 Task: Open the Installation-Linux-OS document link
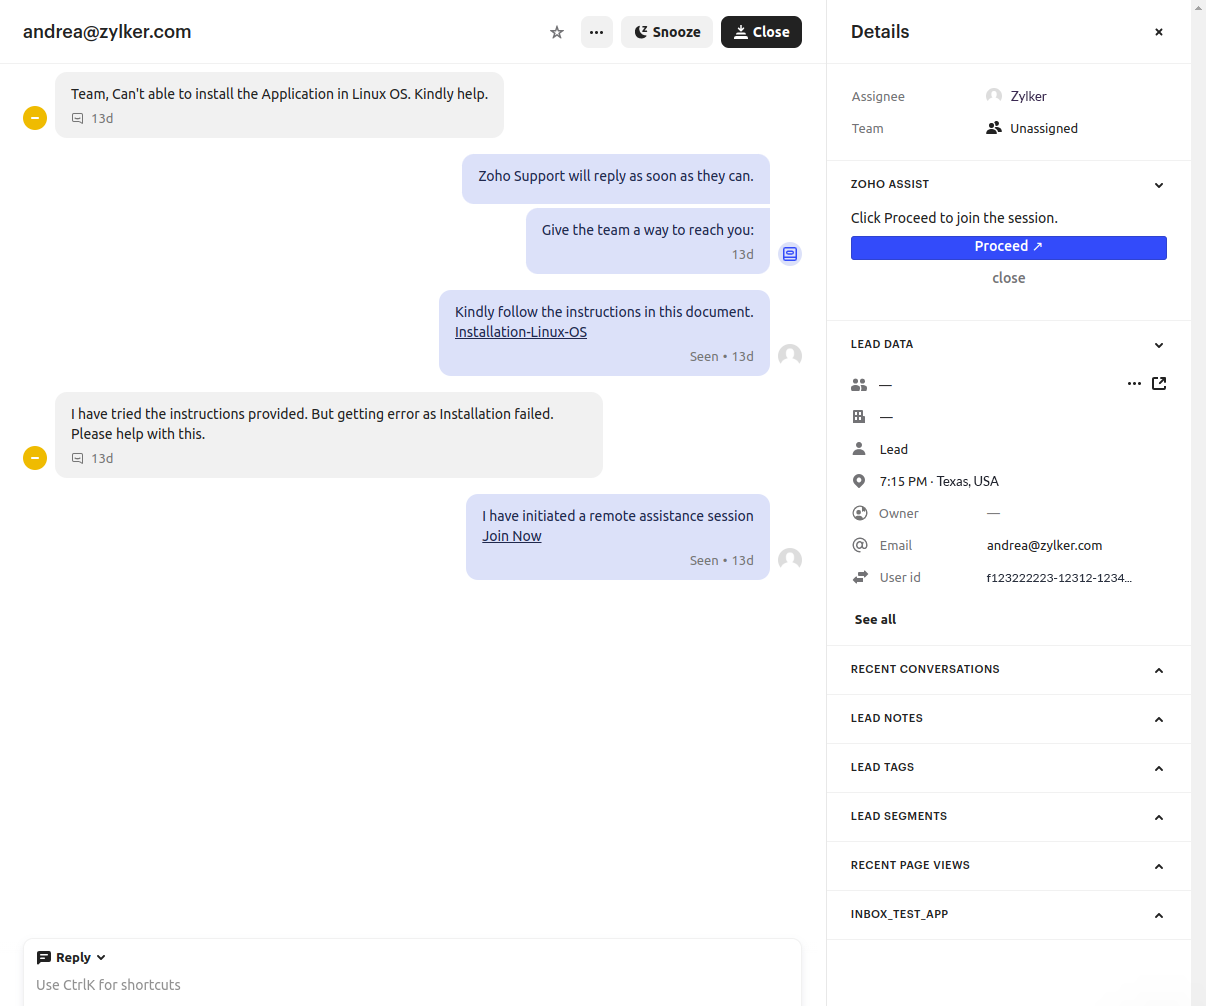tap(520, 332)
